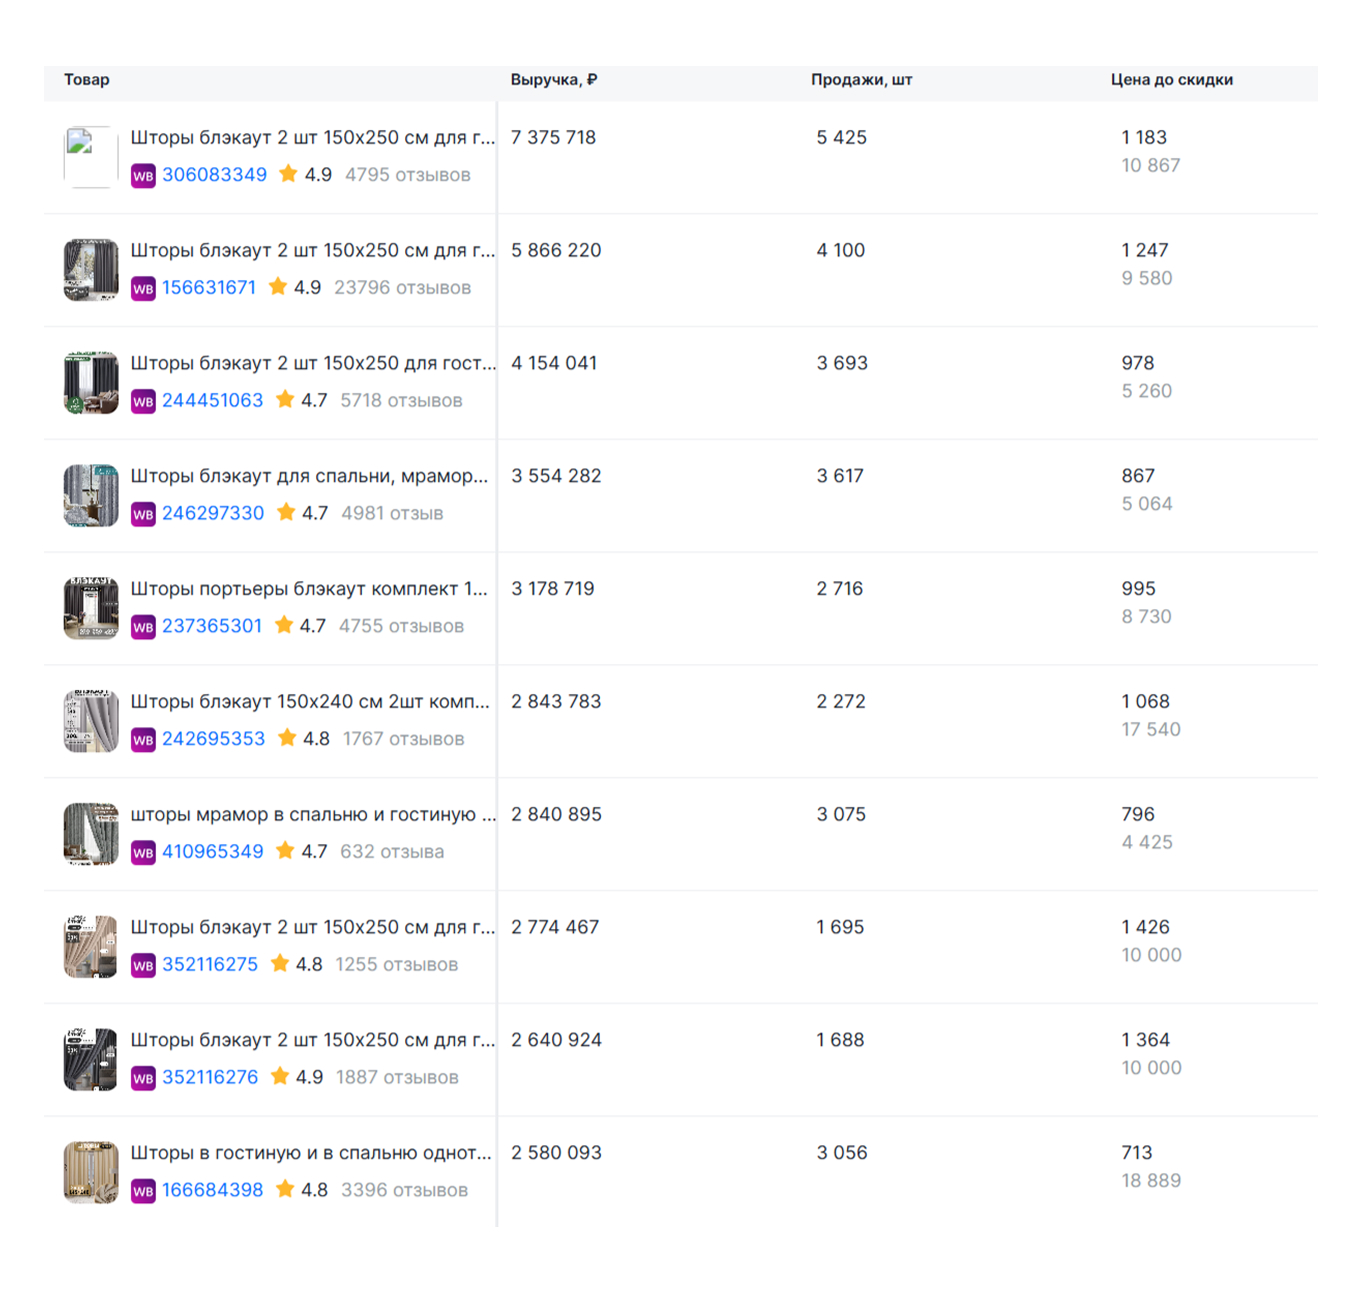The height and width of the screenshot is (1293, 1360).
Task: Select product title "Шторы портьеры блэкаут комплект"
Action: click(309, 589)
